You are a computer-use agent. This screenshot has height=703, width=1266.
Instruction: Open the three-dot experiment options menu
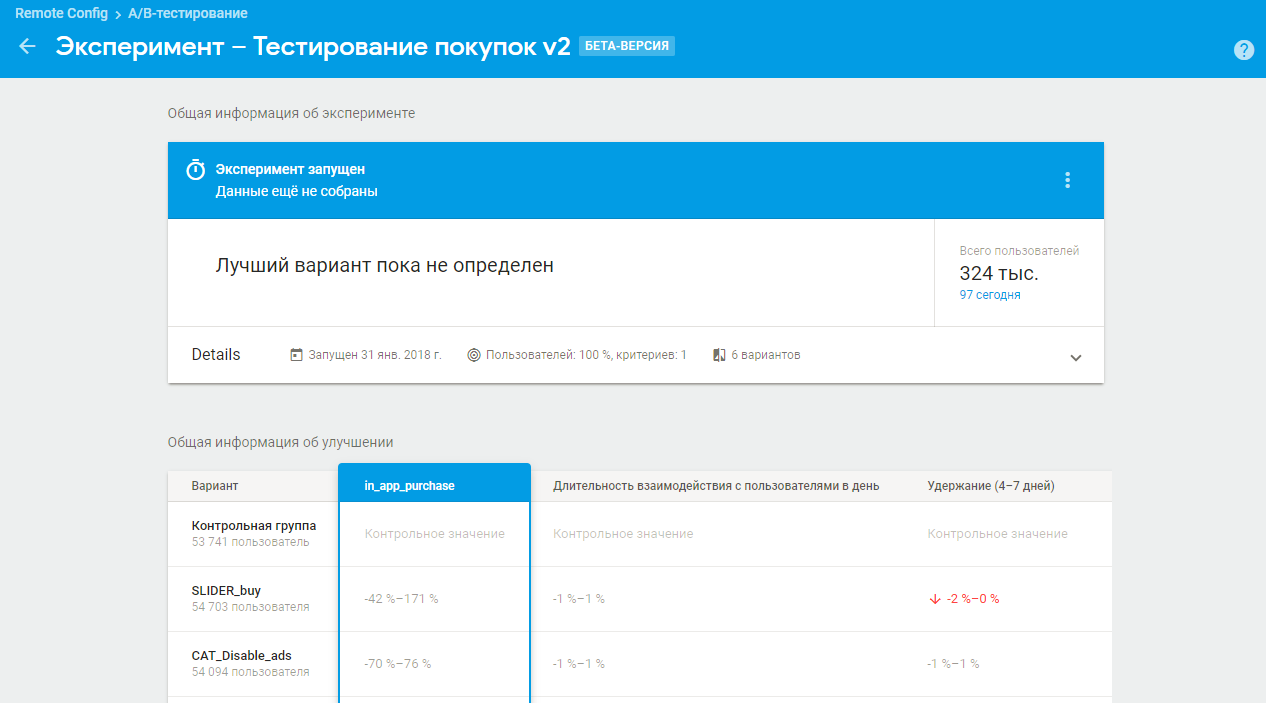coord(1067,180)
